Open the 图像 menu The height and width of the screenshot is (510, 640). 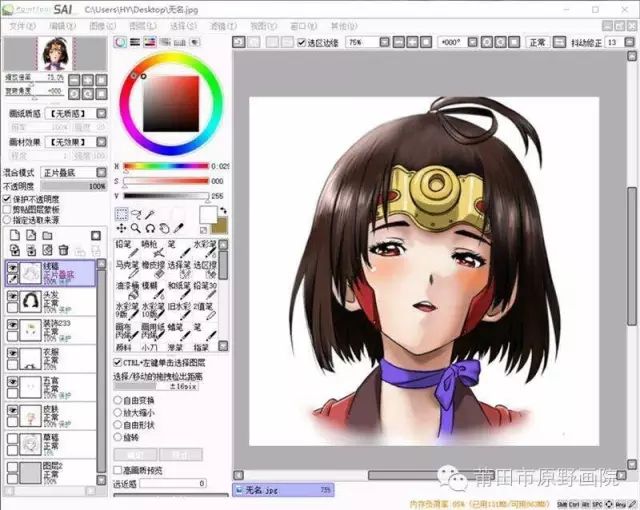pos(102,26)
